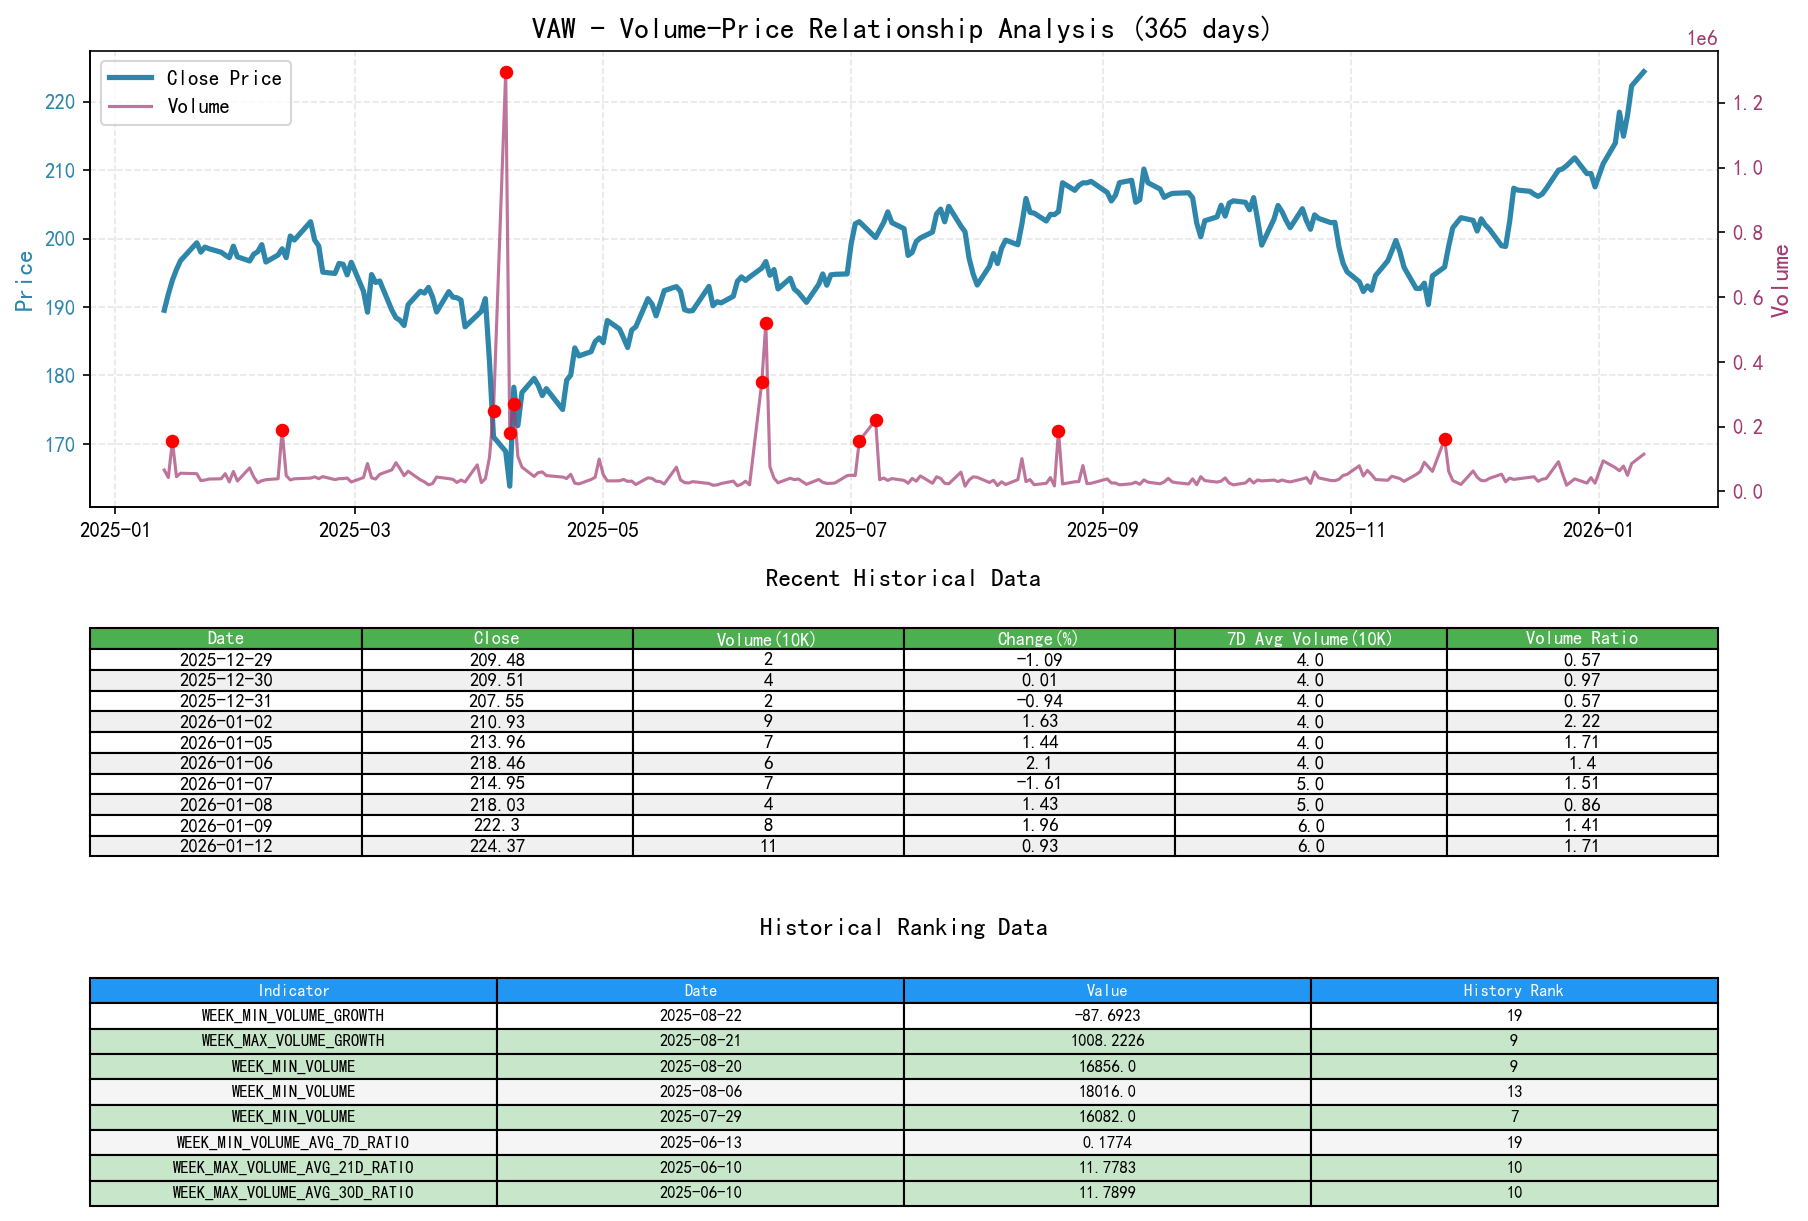The image size is (1808, 1221).
Task: Select the earliest red marker near 2025-01
Action: [x=172, y=440]
